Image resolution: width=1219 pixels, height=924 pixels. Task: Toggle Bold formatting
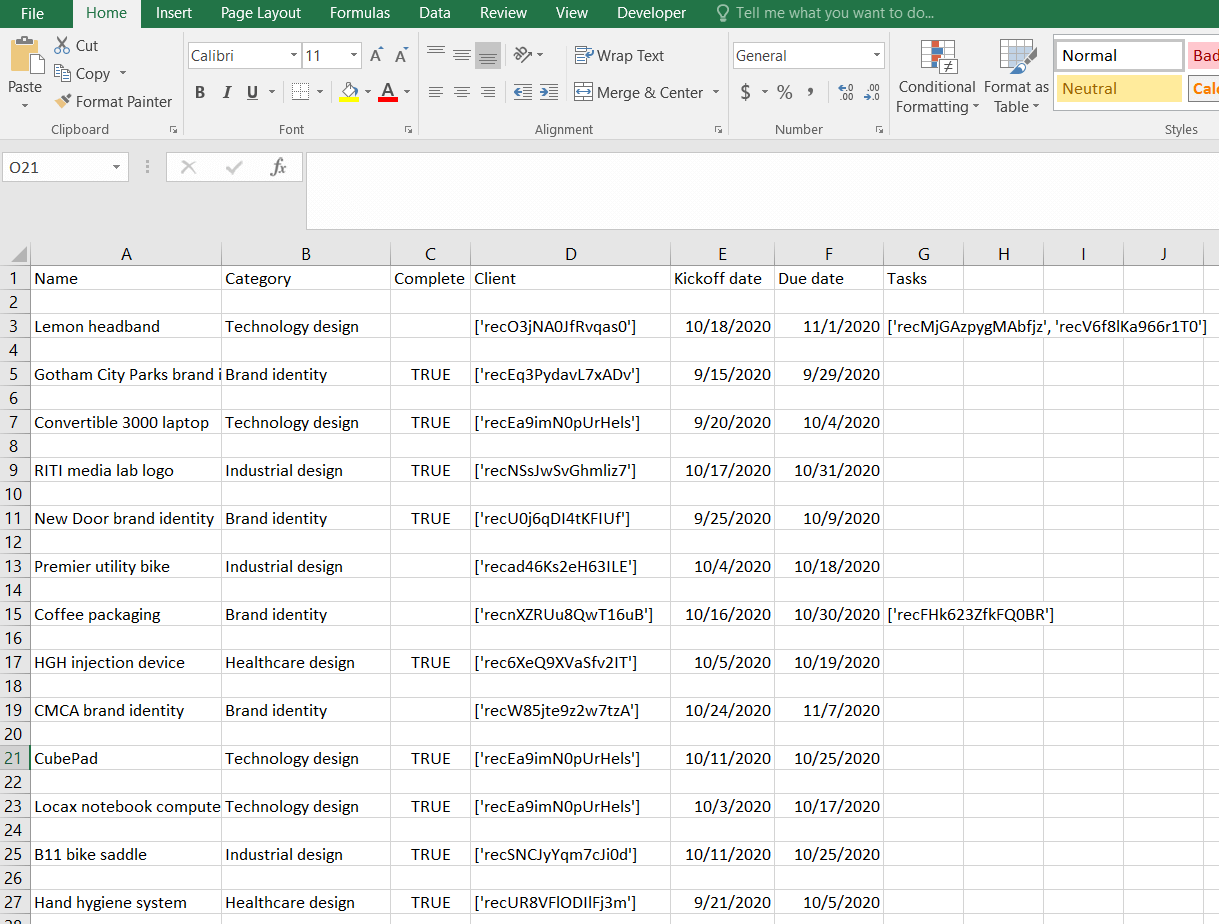(x=200, y=92)
